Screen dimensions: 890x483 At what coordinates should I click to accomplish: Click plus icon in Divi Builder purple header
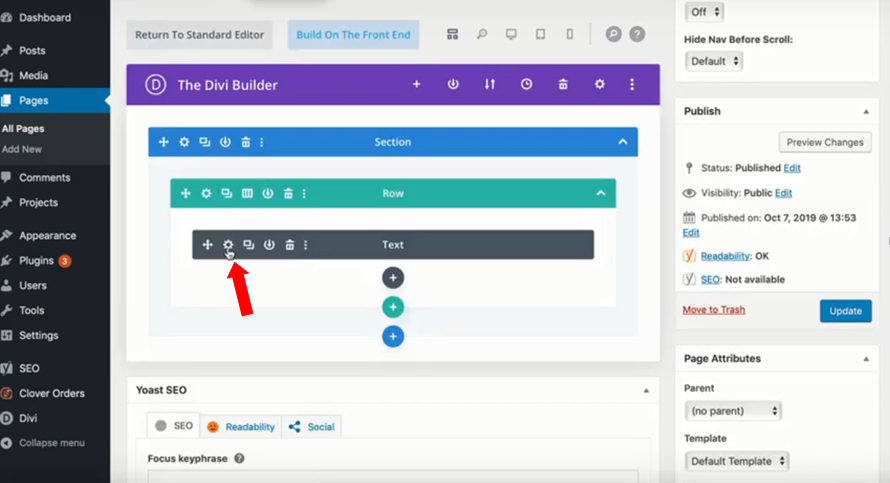pos(417,85)
